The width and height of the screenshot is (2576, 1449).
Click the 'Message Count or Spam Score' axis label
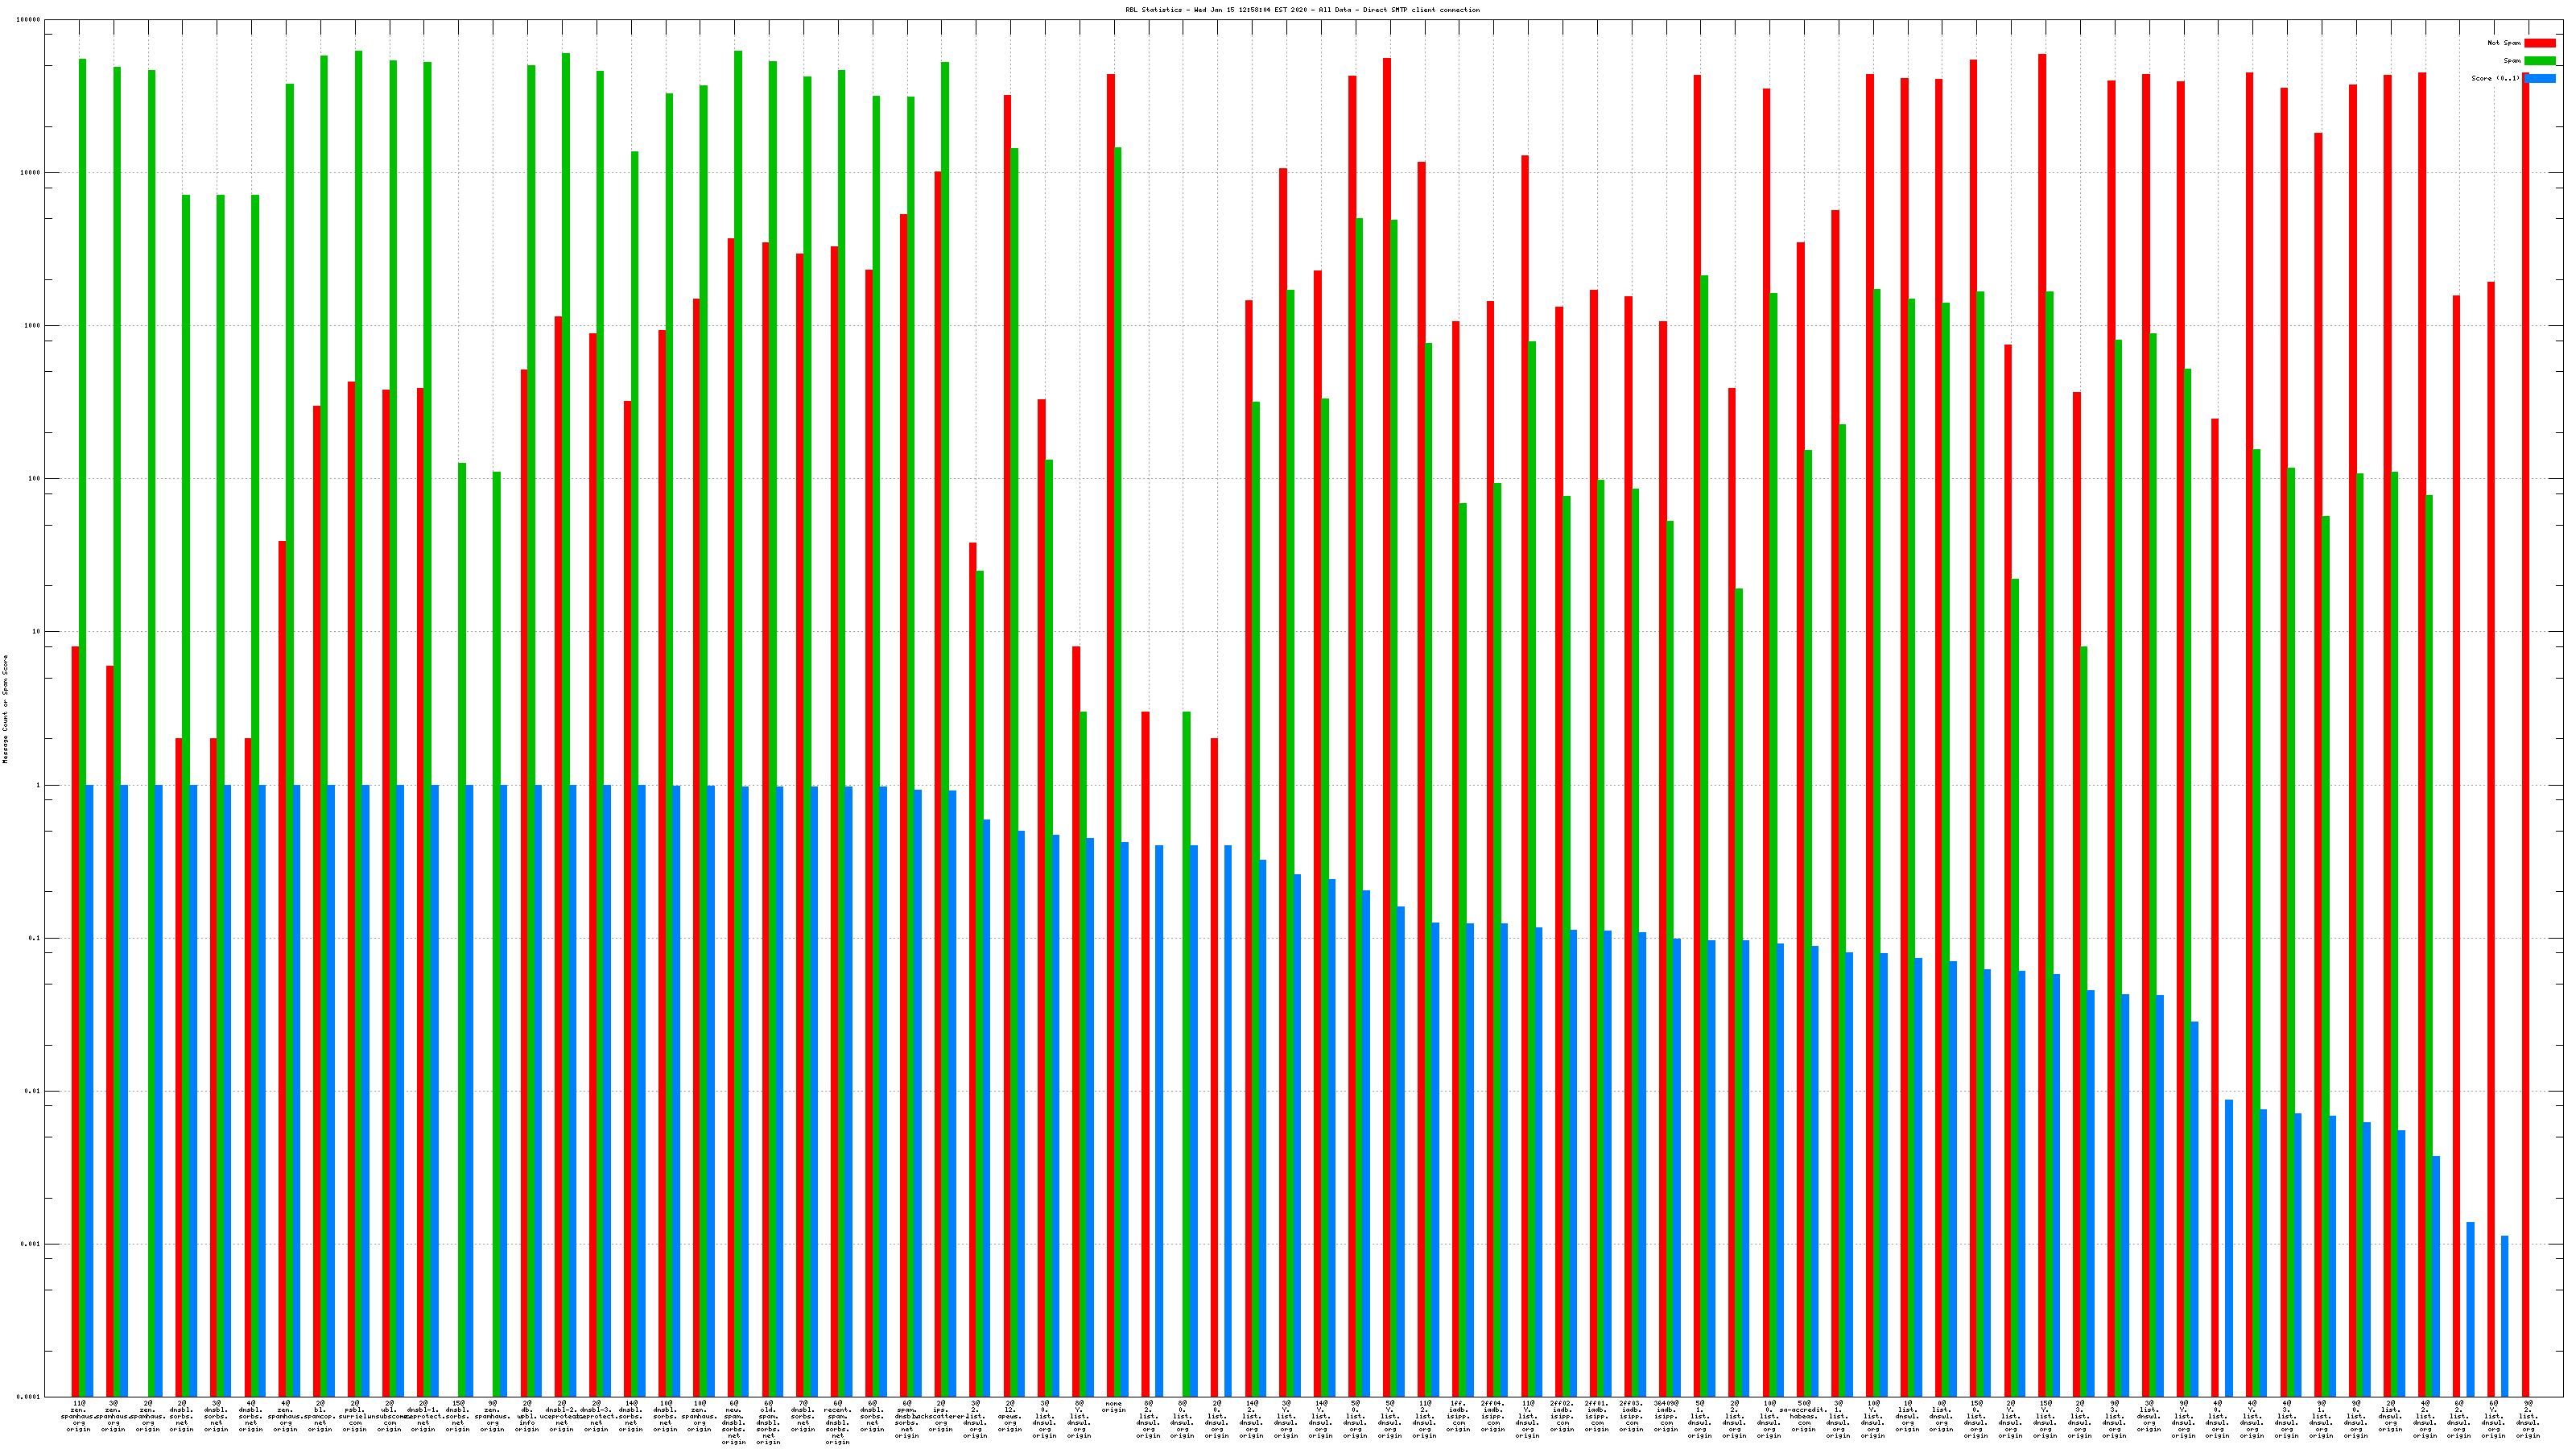[x=5, y=709]
